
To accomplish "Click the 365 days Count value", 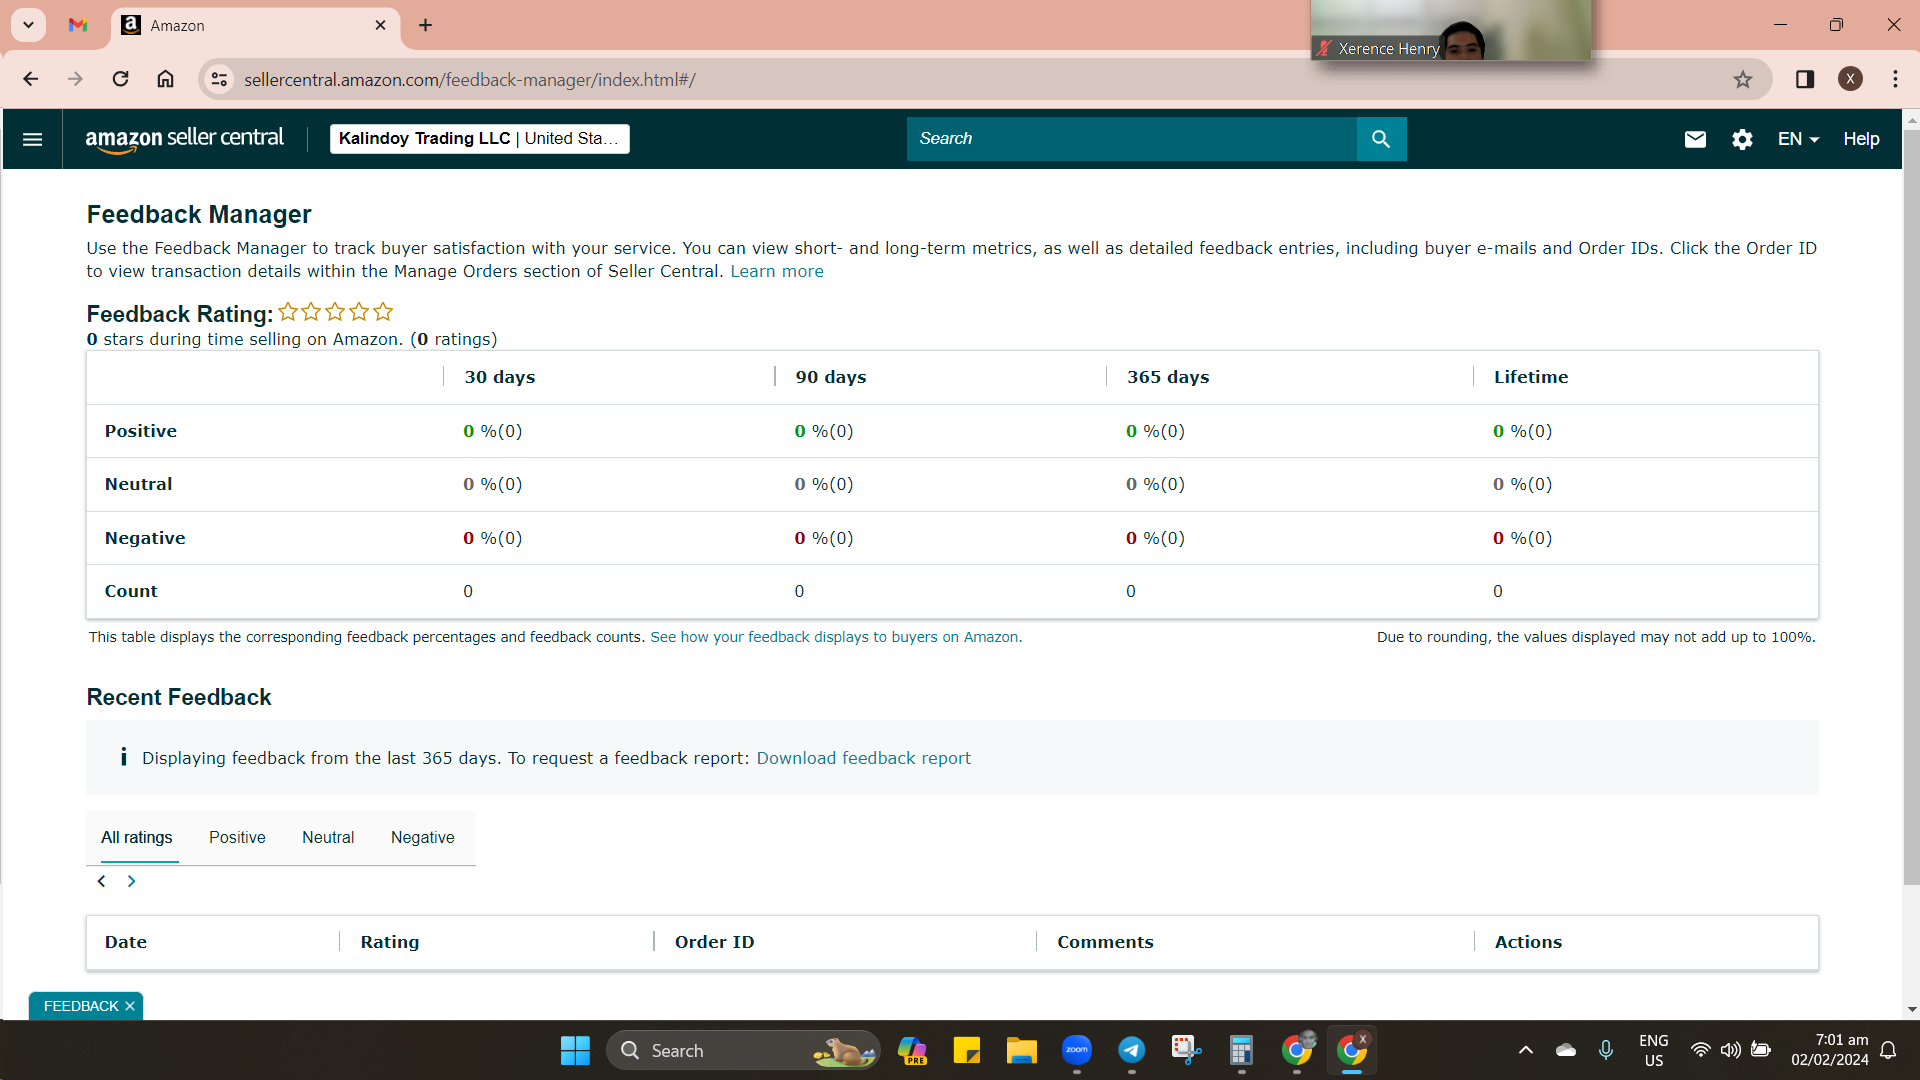I will [x=1131, y=591].
